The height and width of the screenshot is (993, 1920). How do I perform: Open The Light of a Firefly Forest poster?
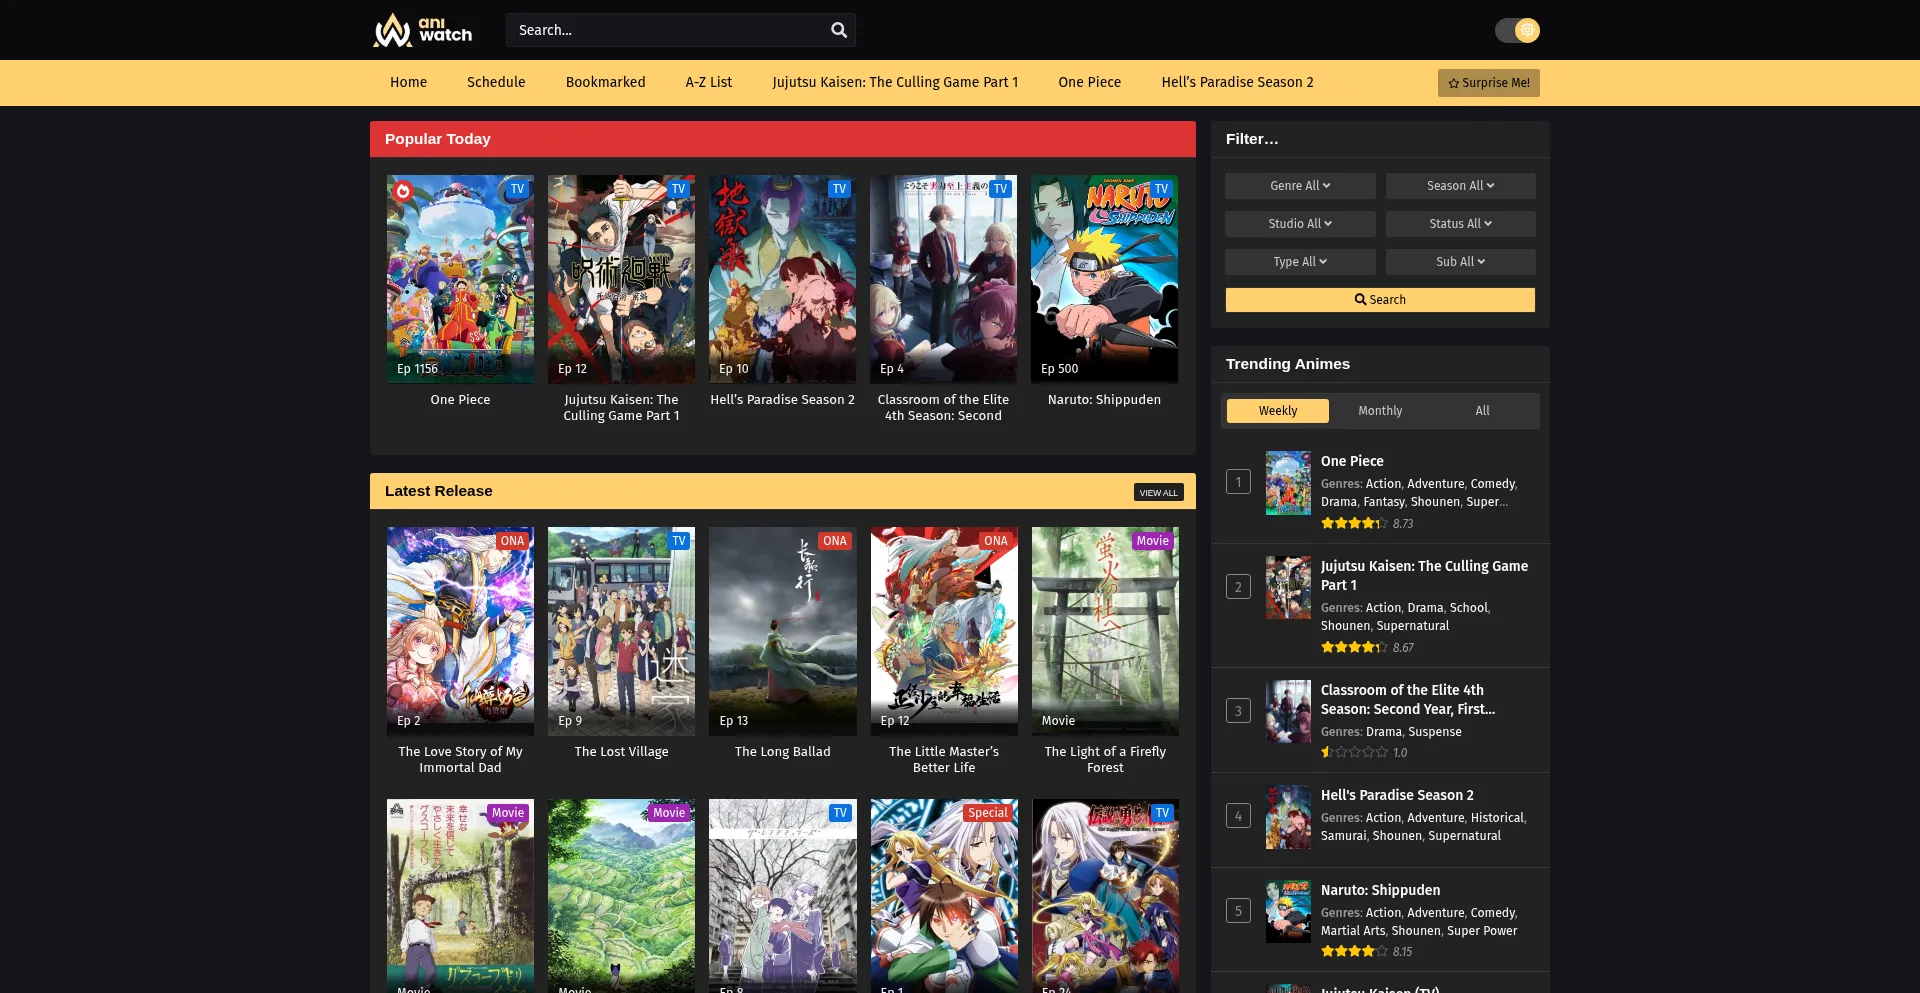pyautogui.click(x=1104, y=631)
